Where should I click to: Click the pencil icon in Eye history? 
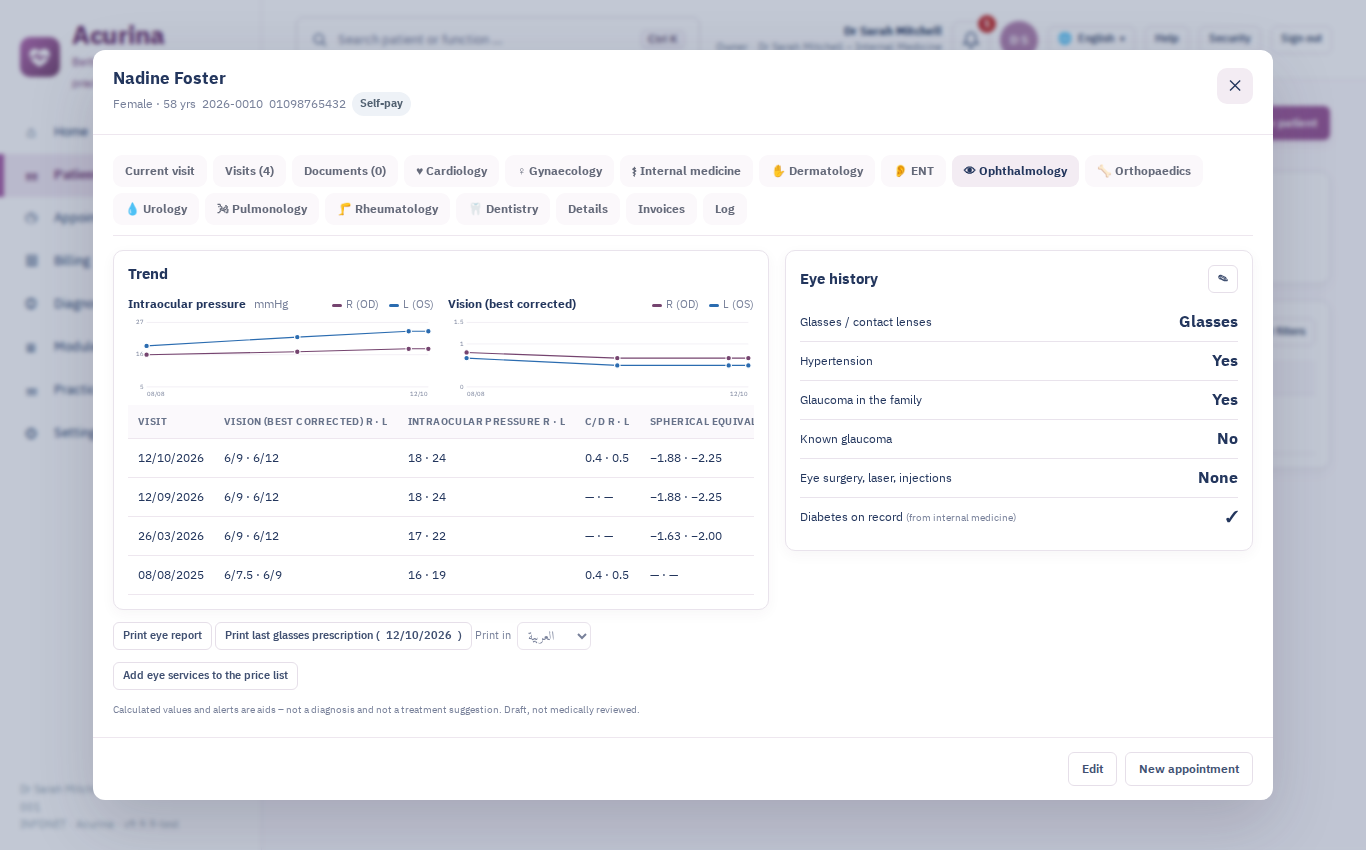[1223, 279]
